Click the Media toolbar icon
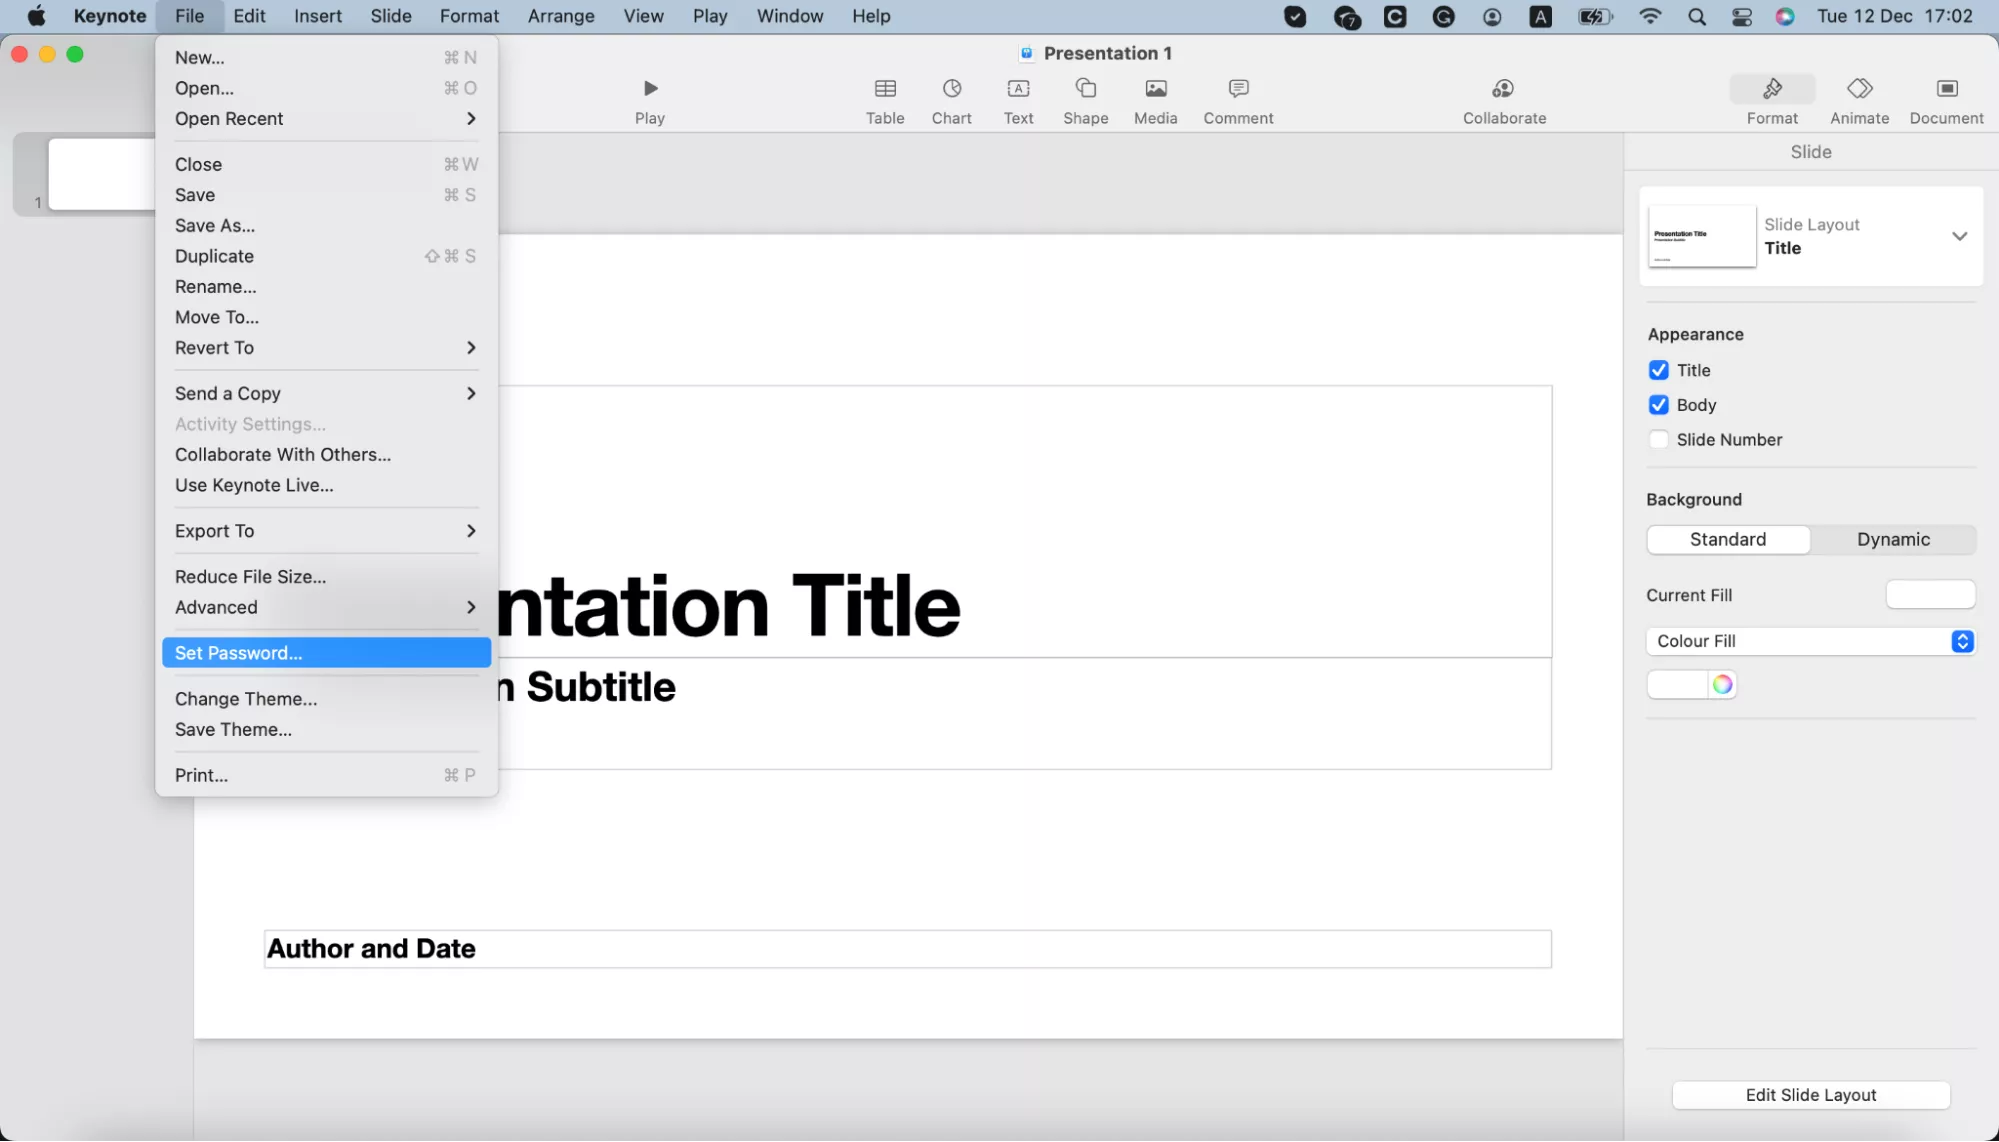 pyautogui.click(x=1155, y=100)
